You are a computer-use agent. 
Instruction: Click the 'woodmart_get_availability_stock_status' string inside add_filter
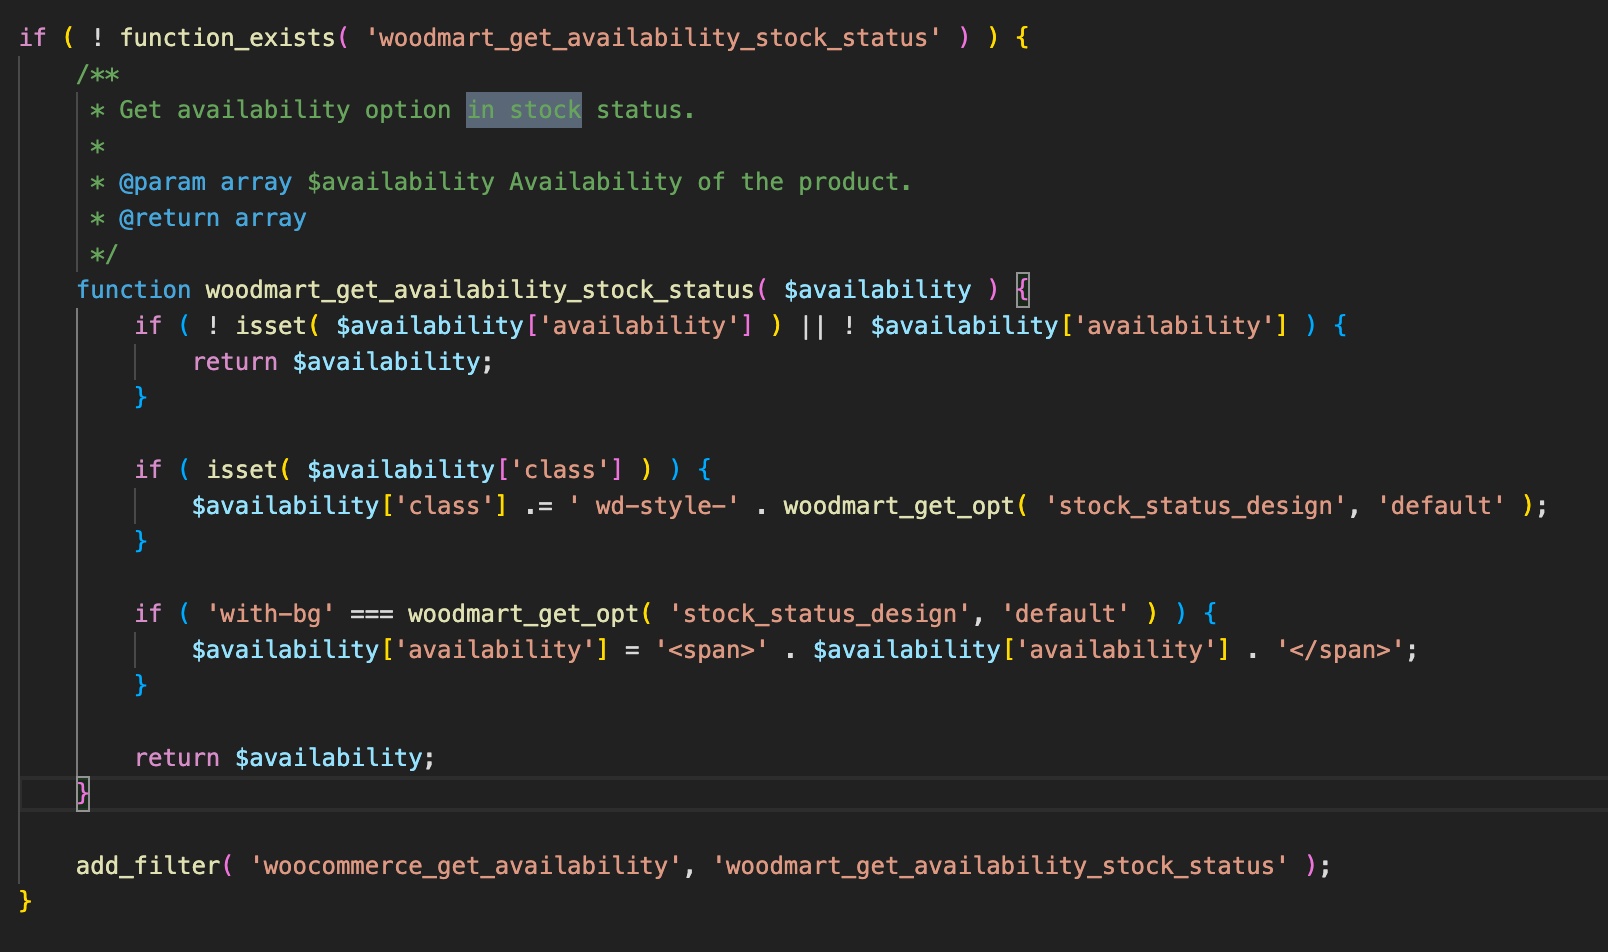1000,866
